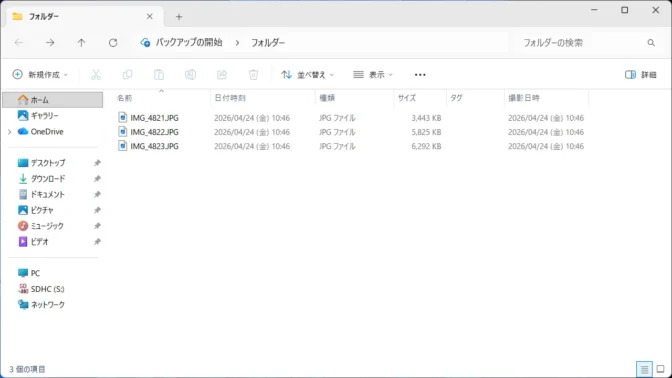
Task: Select file name IMG_4821.JPG
Action: coord(154,118)
